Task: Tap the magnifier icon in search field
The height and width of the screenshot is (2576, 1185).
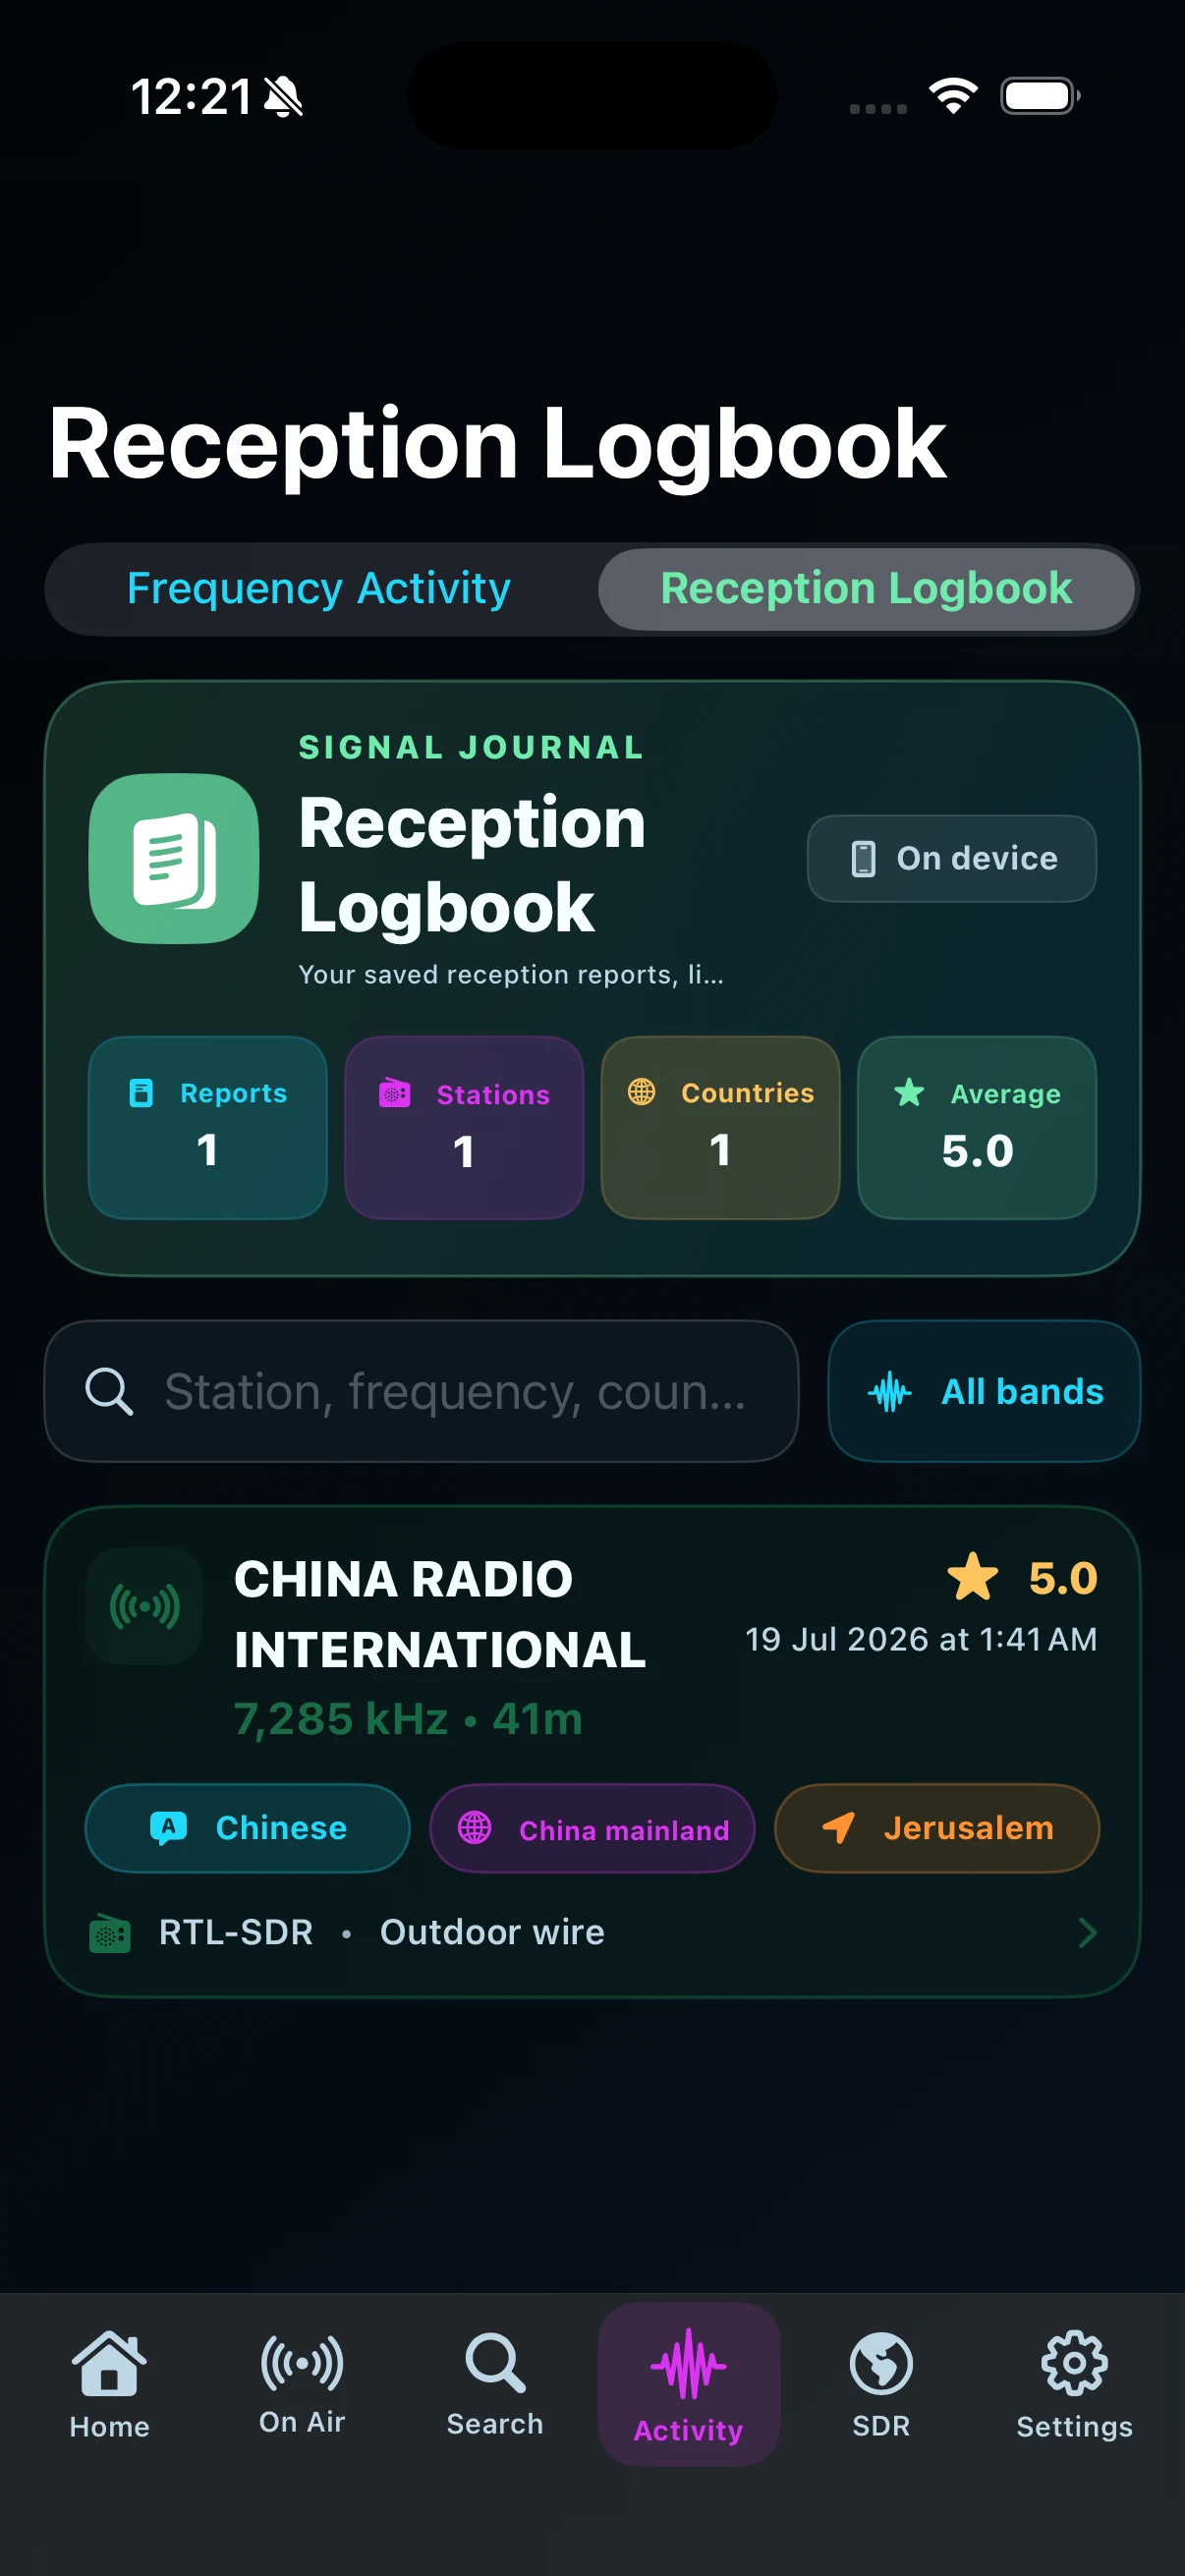Action: 109,1391
